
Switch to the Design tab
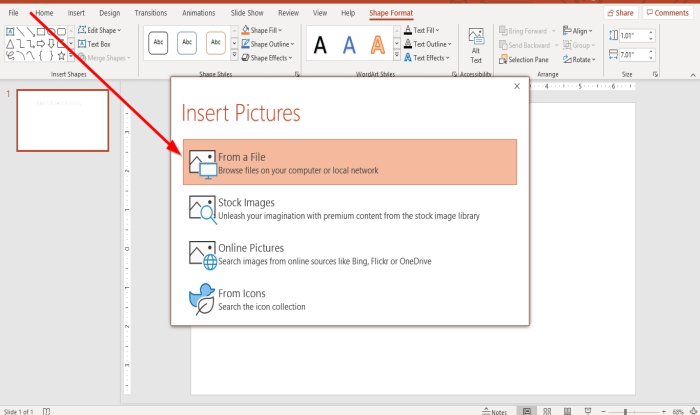tap(109, 13)
